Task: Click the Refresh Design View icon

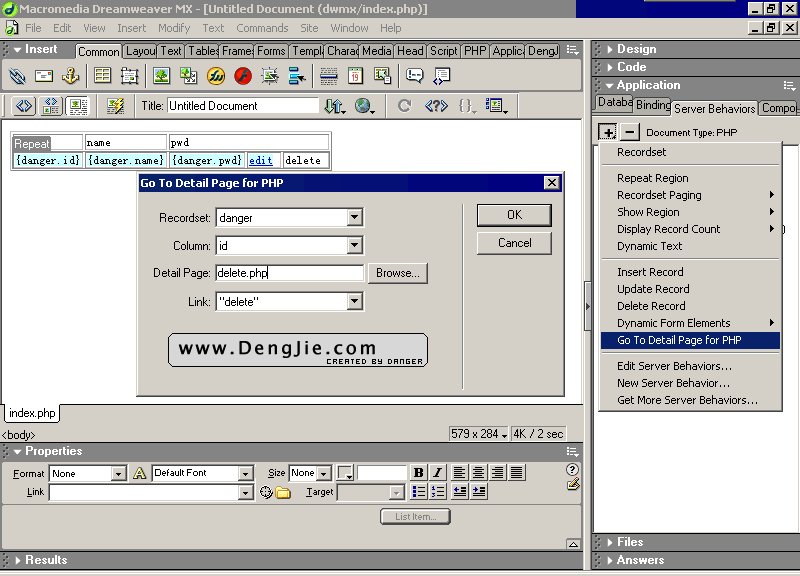Action: coord(405,106)
